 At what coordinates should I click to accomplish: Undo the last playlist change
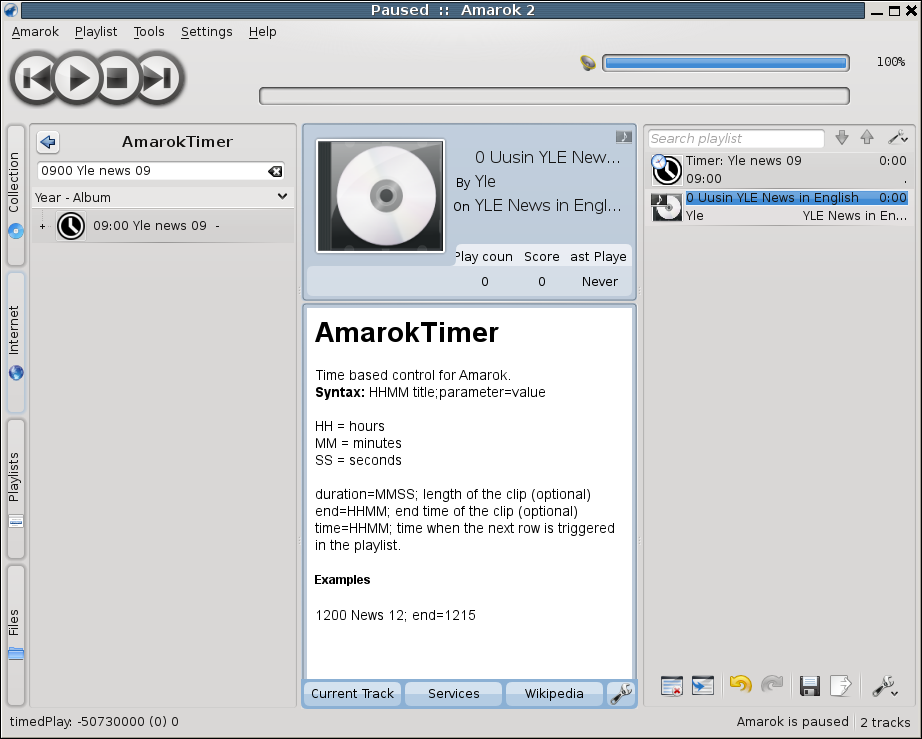(x=740, y=685)
